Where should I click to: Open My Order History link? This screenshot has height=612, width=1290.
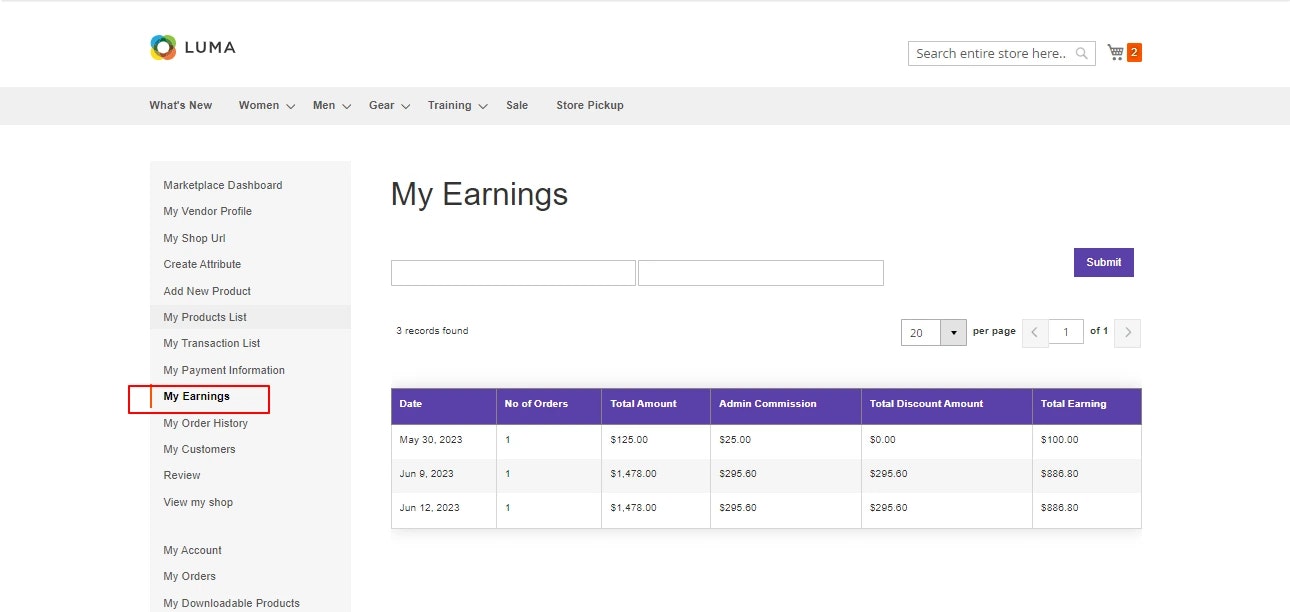[206, 423]
